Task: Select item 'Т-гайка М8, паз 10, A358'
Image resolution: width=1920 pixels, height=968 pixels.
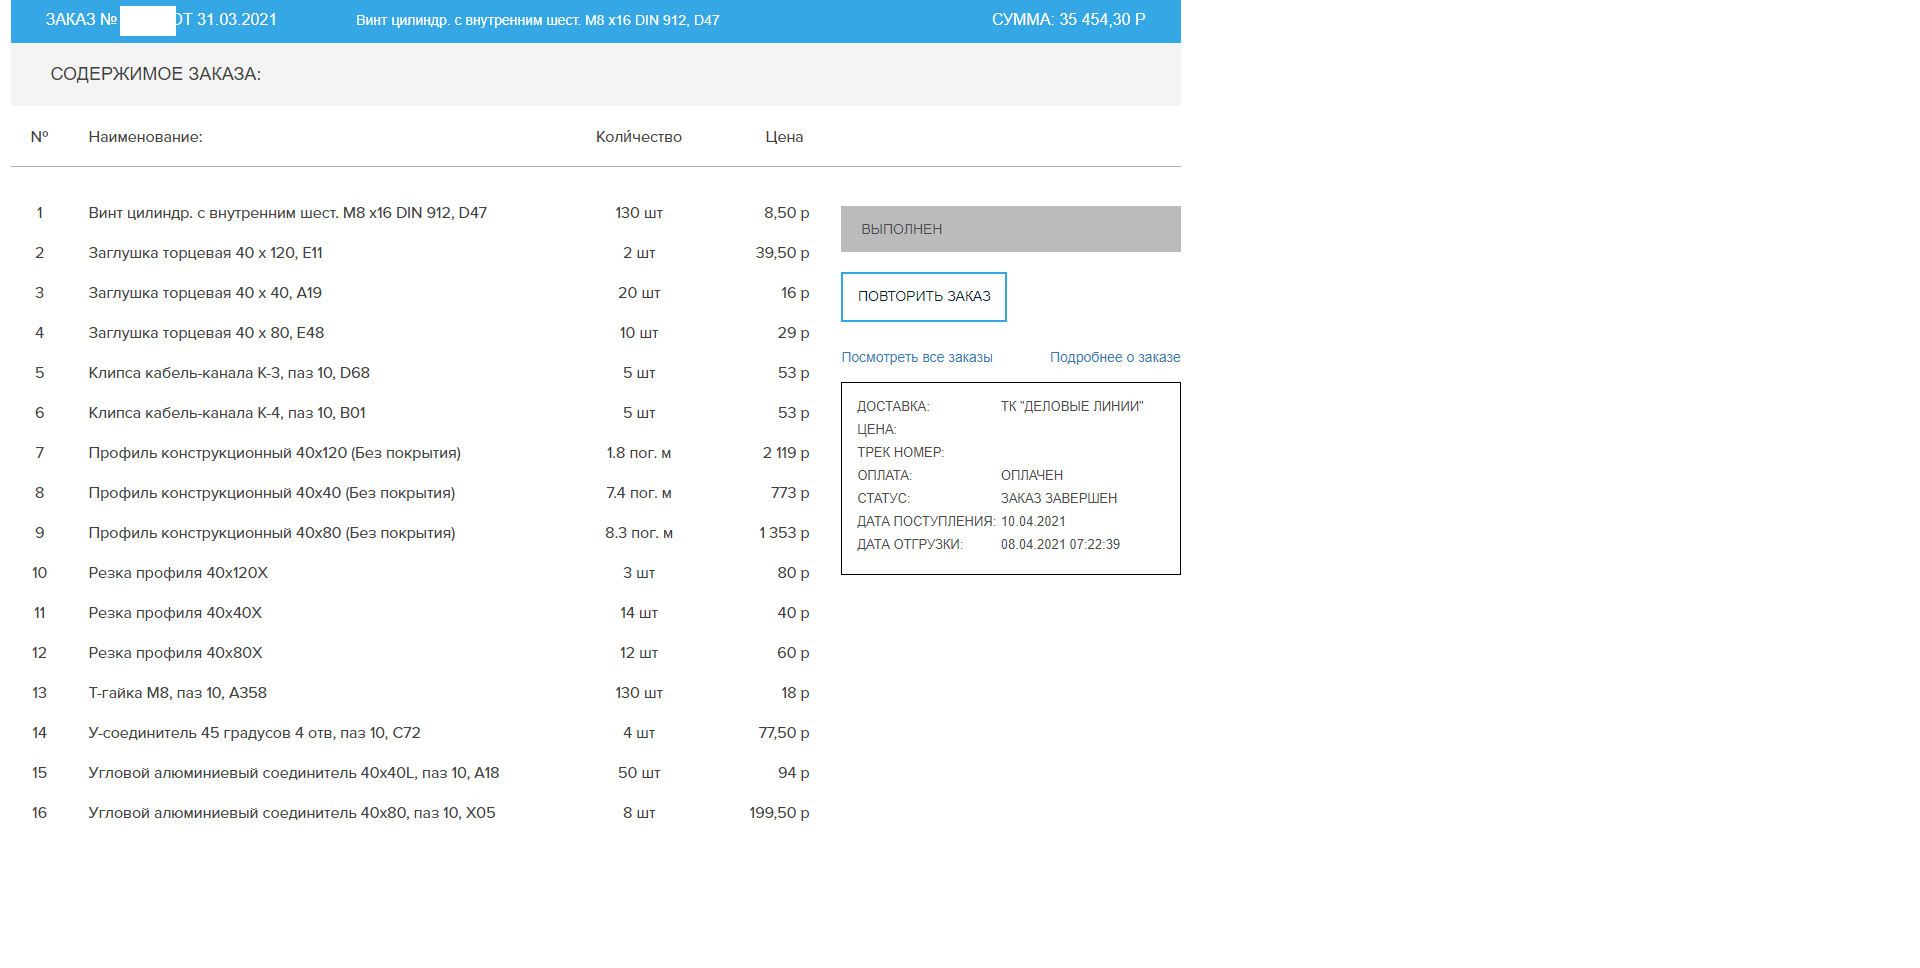Action: (177, 693)
